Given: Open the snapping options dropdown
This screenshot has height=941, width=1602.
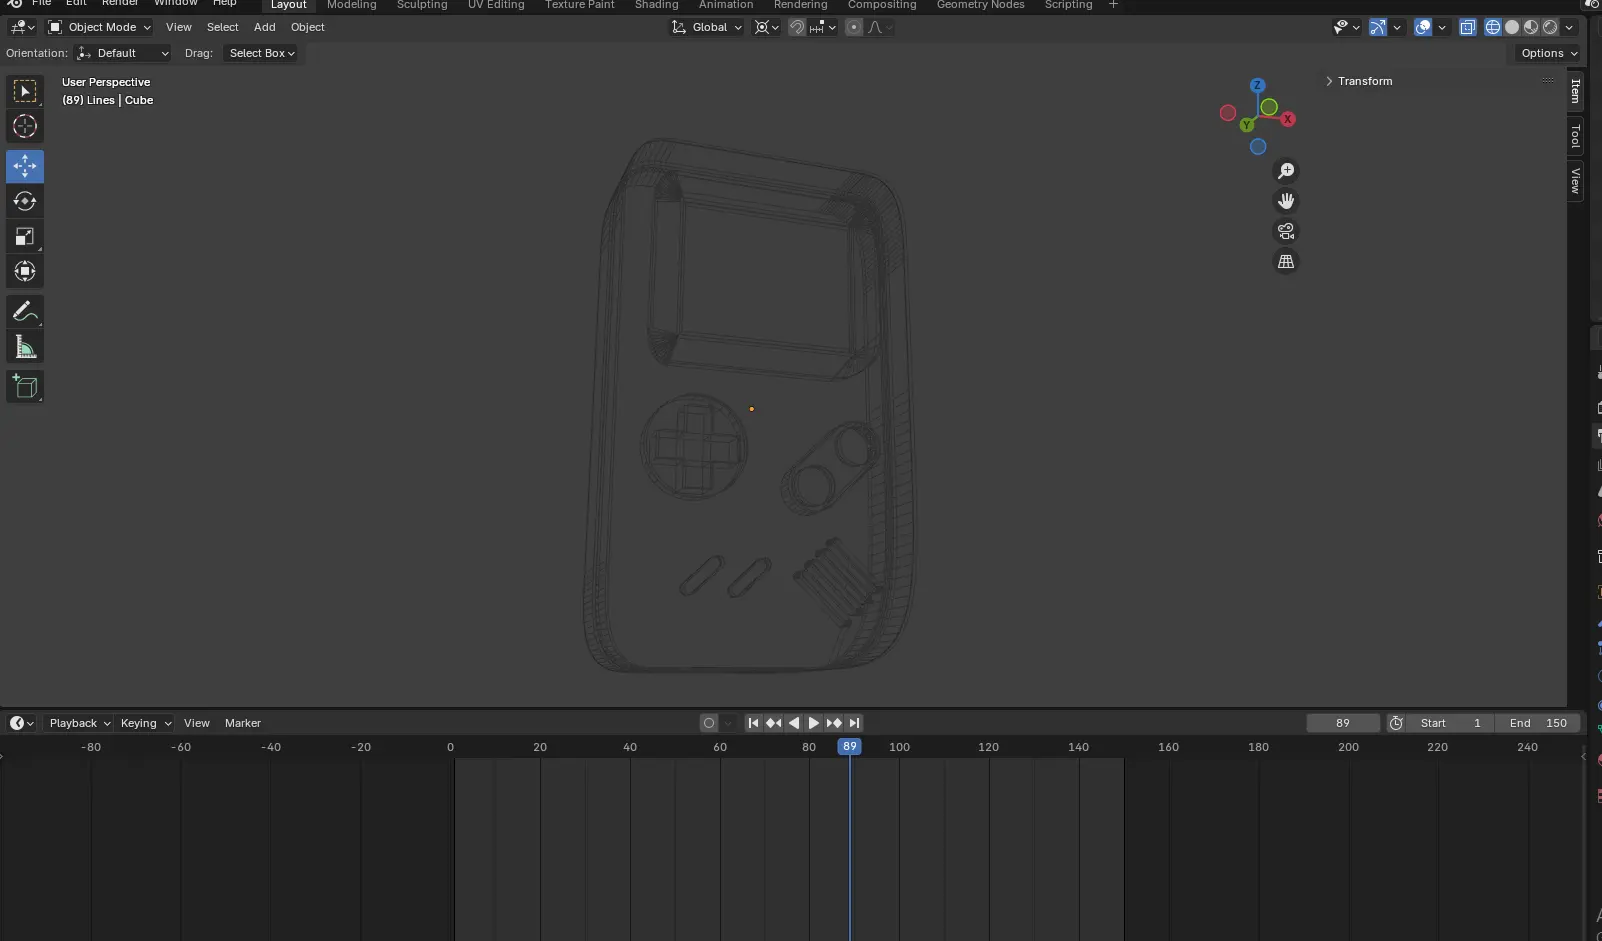Looking at the screenshot, I should point(823,27).
